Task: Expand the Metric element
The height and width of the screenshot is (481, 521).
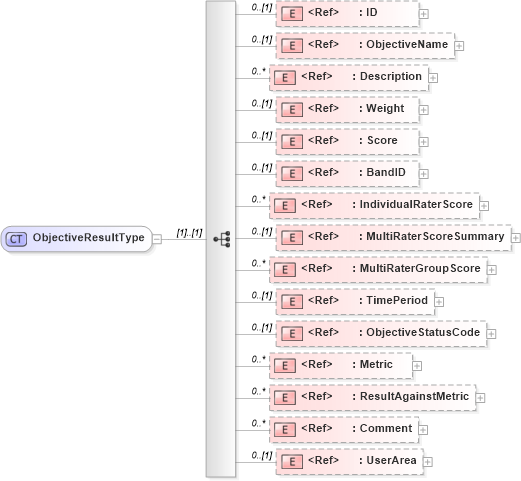Action: pyautogui.click(x=417, y=366)
